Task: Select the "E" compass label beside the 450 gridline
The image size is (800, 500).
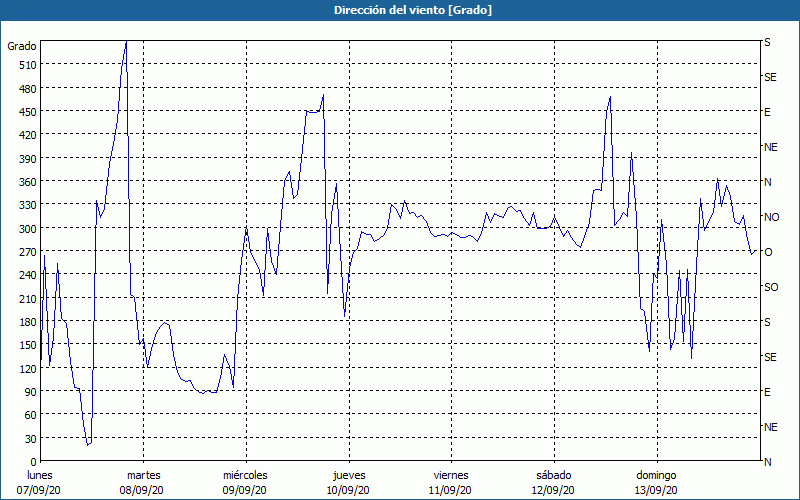Action: (x=767, y=112)
